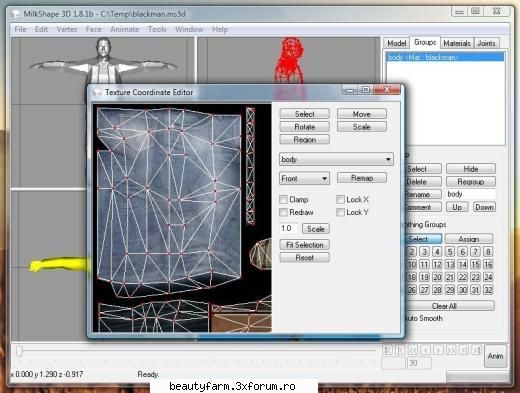Select smoothing group 32
This screenshot has width=520, height=393.
[488, 290]
